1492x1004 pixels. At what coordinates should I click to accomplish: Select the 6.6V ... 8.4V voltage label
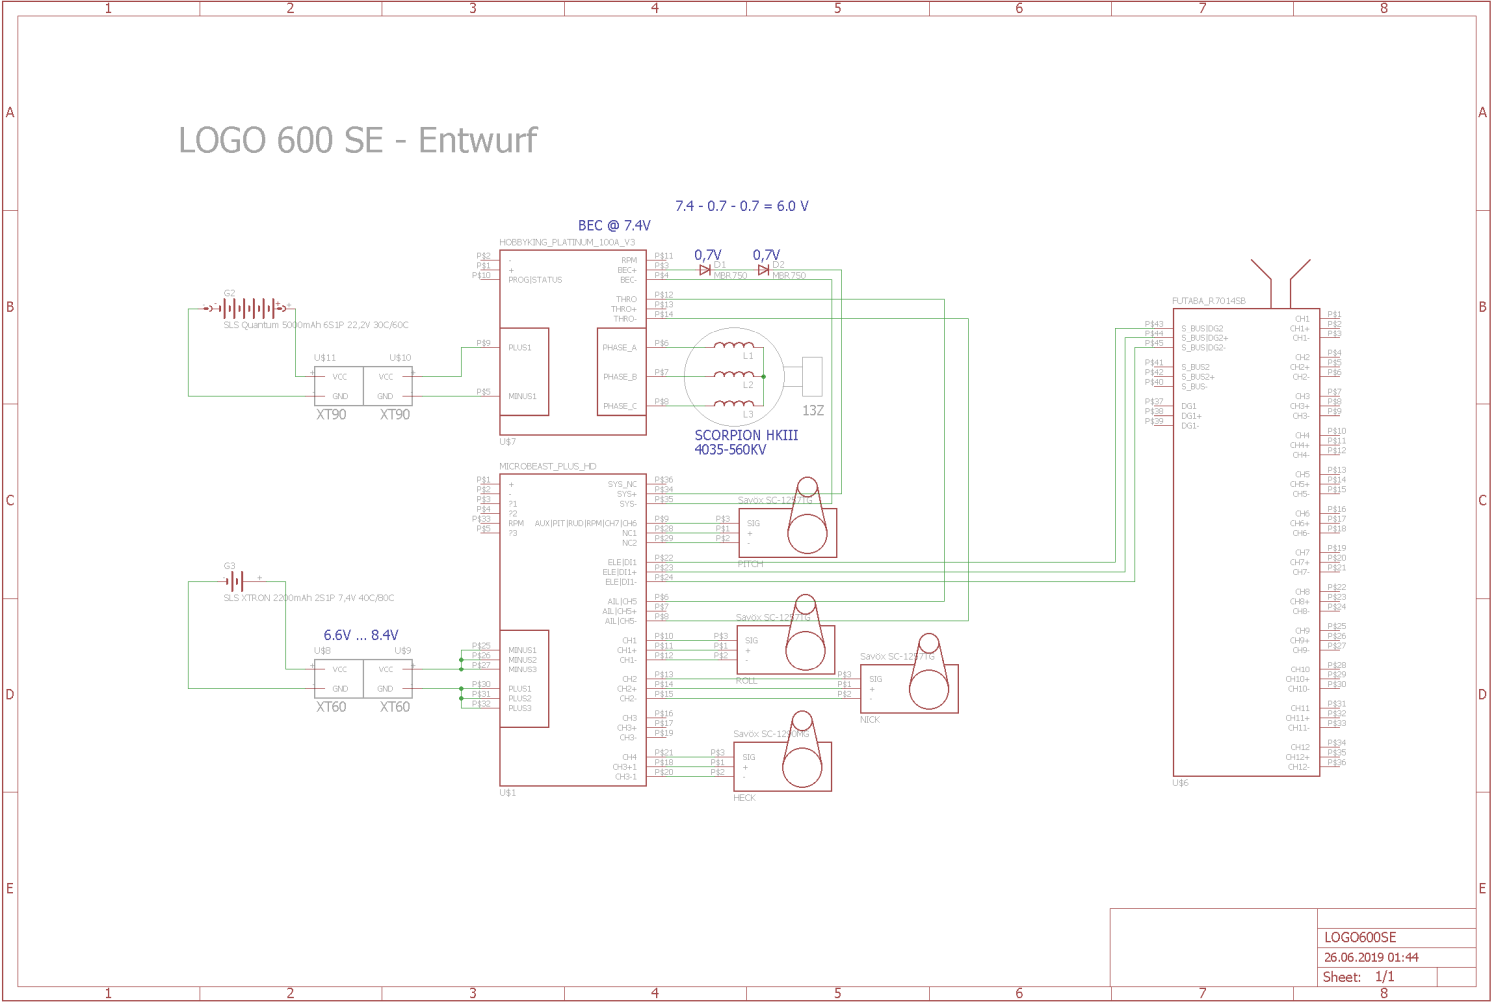click(x=361, y=635)
